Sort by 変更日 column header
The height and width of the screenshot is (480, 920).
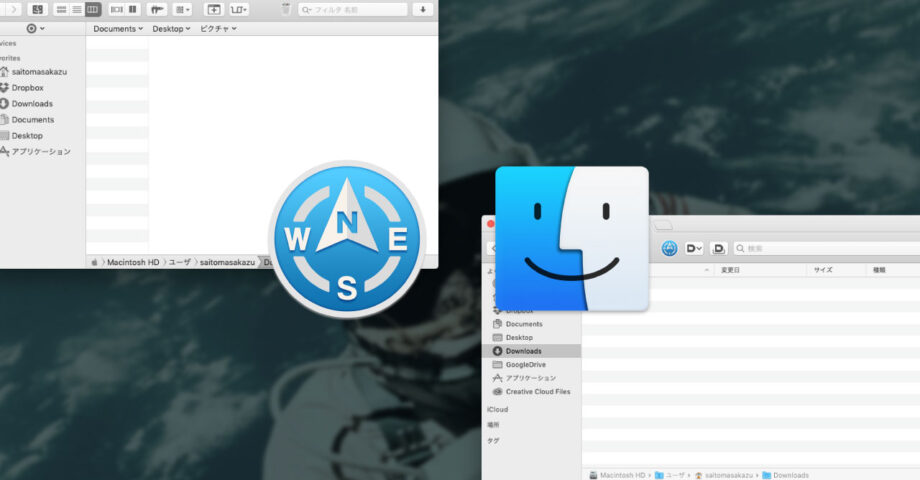[730, 270]
